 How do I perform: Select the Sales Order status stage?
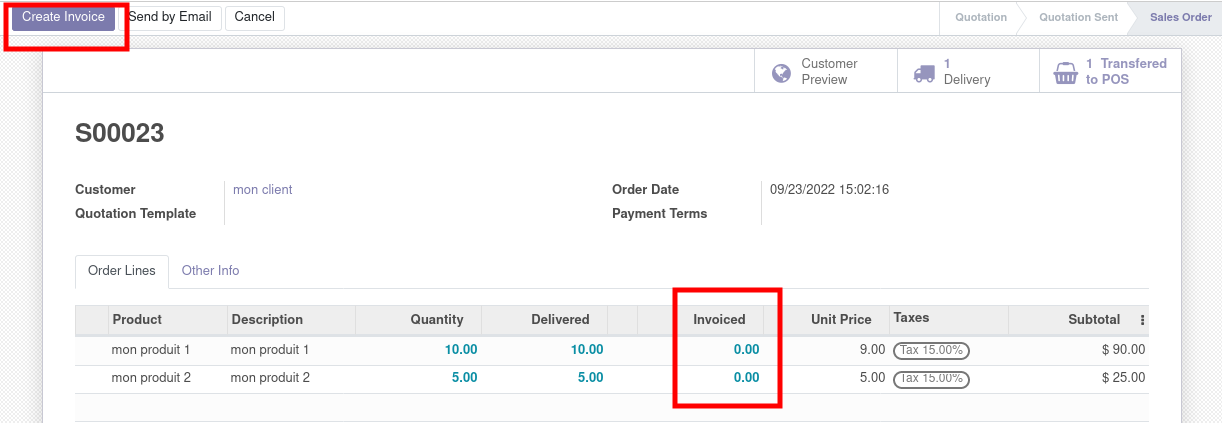click(x=1180, y=17)
